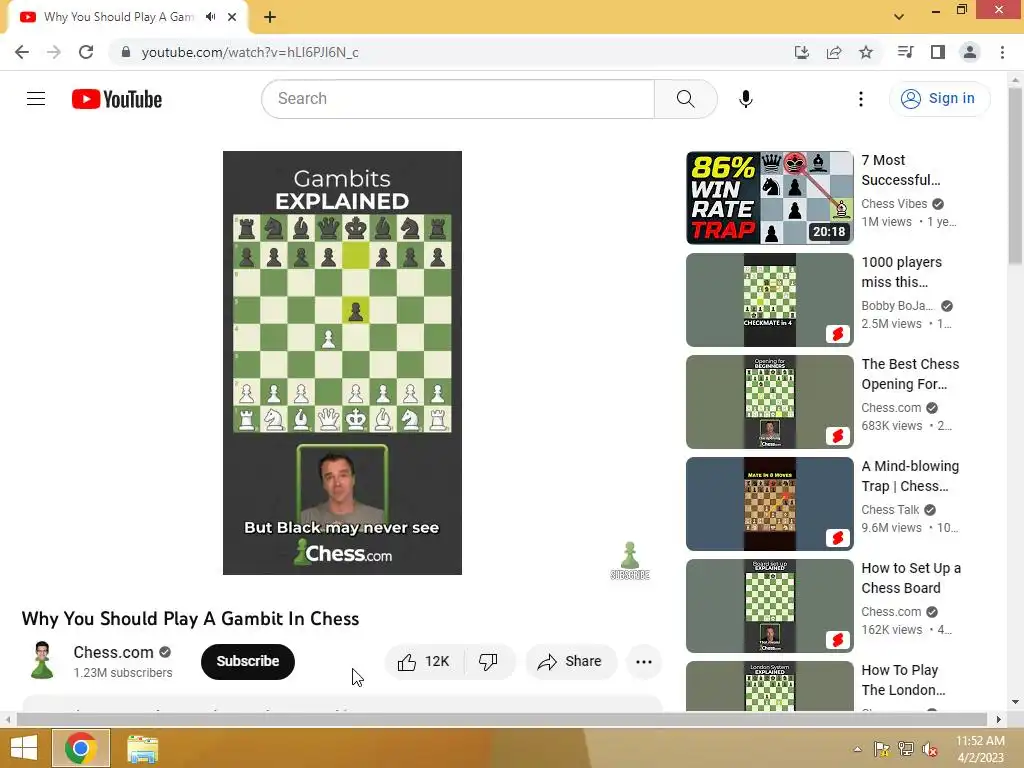1024x768 pixels.
Task: Open taskbar clock and date
Action: pos(980,749)
